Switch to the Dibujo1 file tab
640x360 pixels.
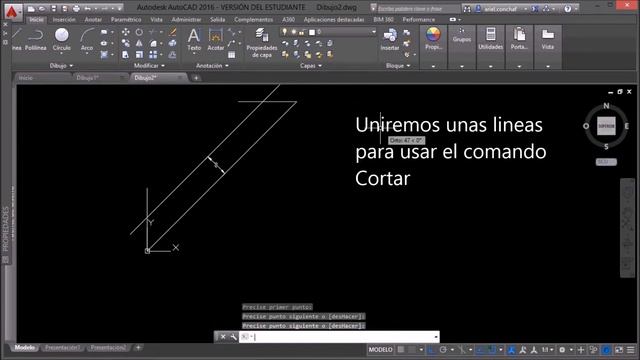[87, 78]
